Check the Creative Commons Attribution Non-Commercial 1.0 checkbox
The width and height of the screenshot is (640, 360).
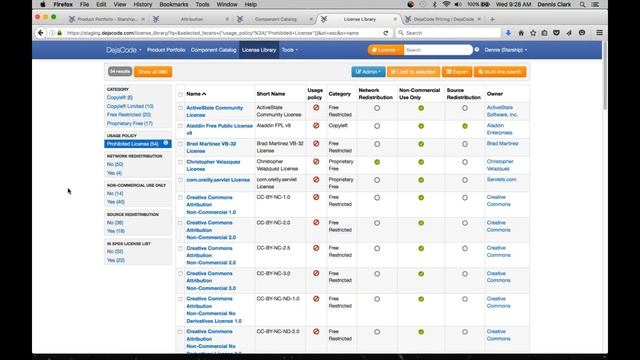[180, 198]
